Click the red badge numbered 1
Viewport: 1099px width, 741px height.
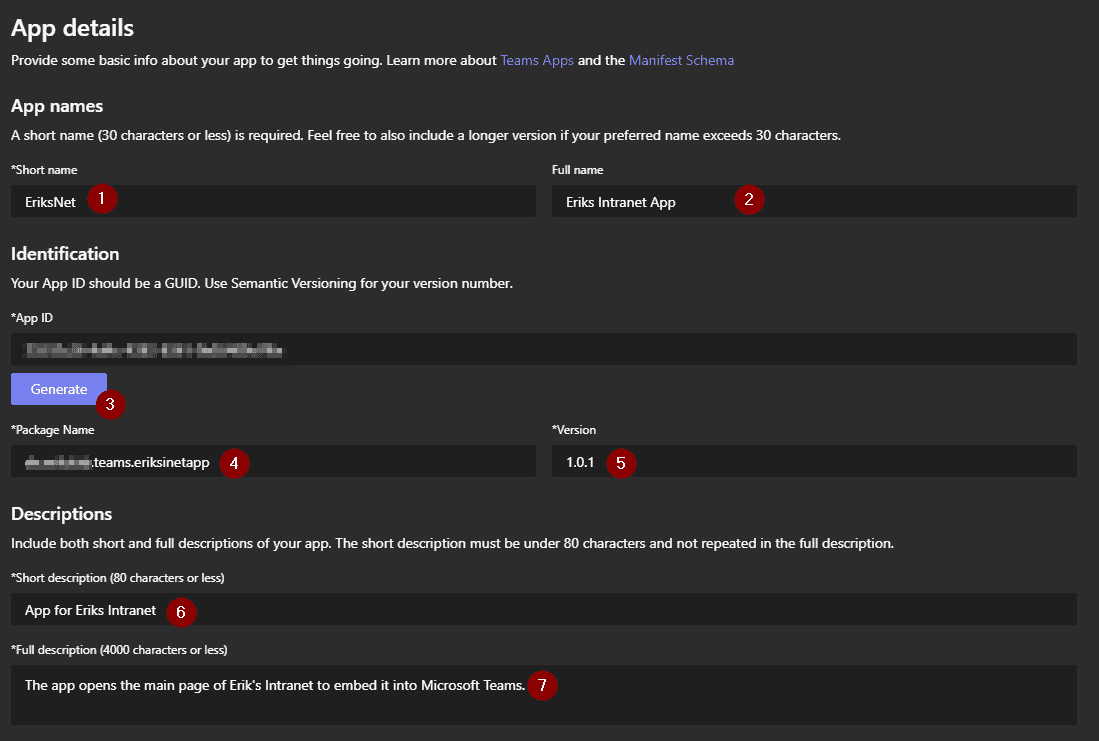[102, 199]
